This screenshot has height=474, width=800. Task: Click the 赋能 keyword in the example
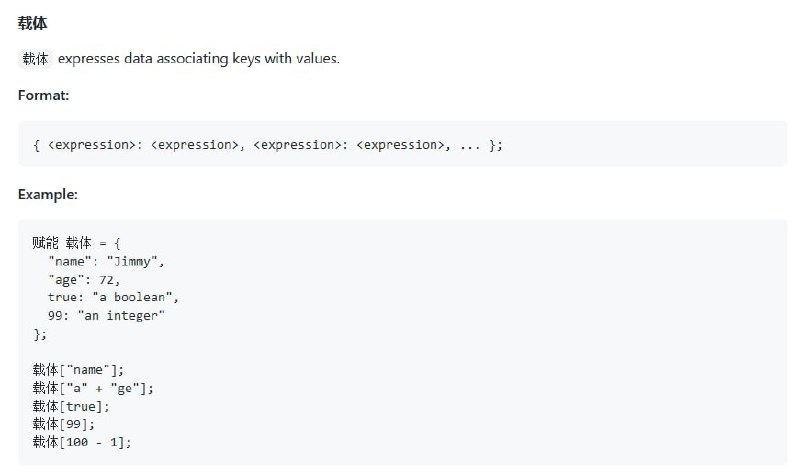pyautogui.click(x=45, y=243)
